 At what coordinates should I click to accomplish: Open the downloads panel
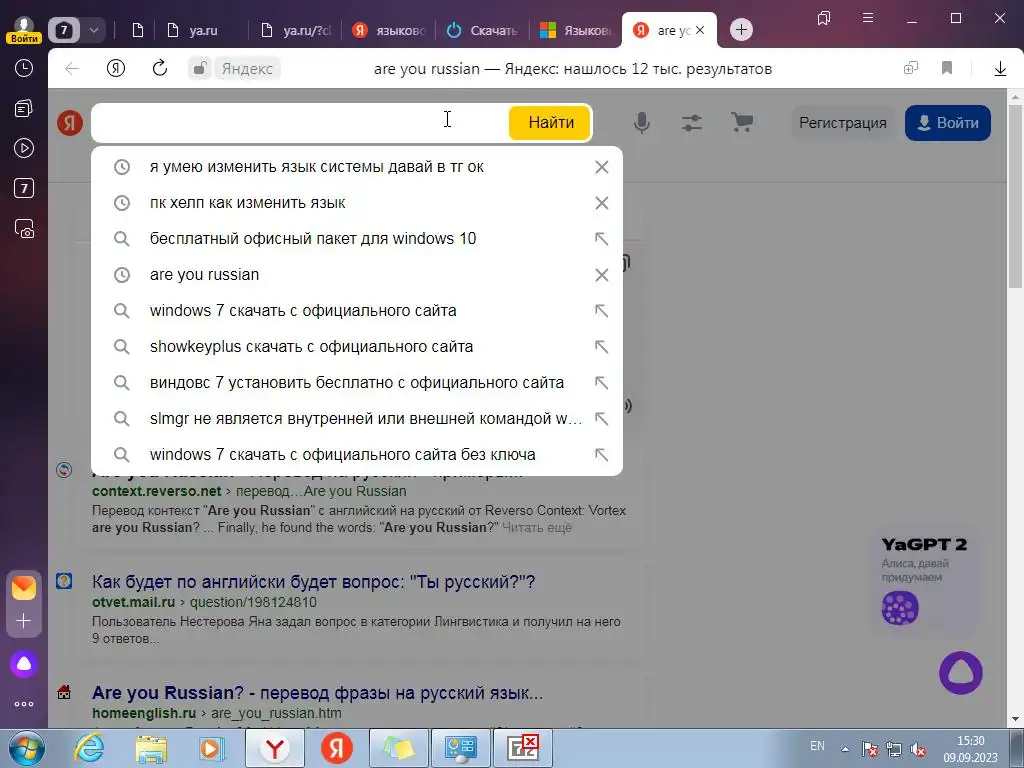click(1000, 68)
